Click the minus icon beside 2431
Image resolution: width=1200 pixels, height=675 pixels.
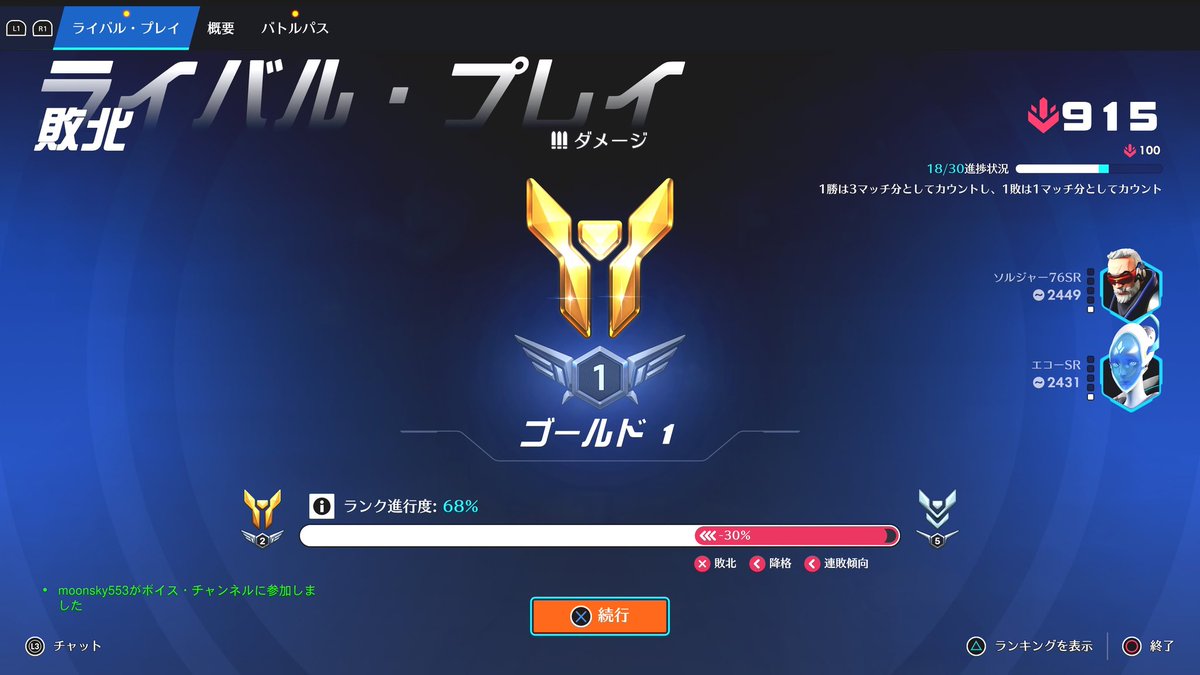(1038, 383)
